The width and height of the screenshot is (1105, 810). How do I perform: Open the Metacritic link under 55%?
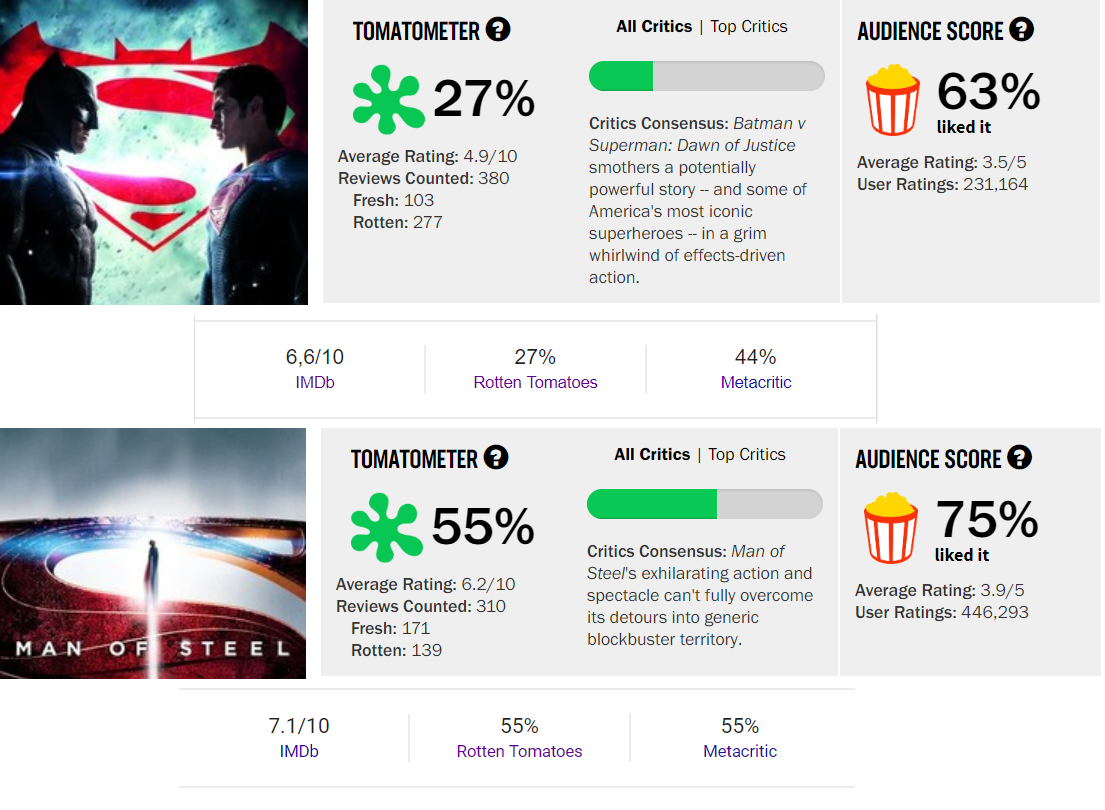pos(740,751)
